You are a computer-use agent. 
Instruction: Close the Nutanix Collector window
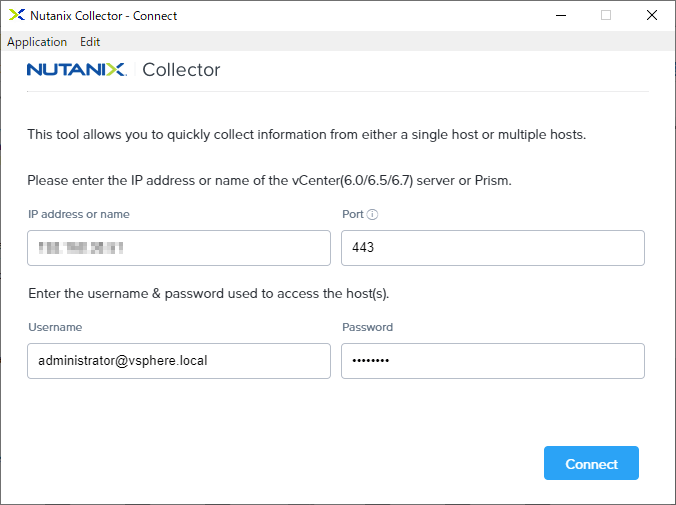click(652, 15)
